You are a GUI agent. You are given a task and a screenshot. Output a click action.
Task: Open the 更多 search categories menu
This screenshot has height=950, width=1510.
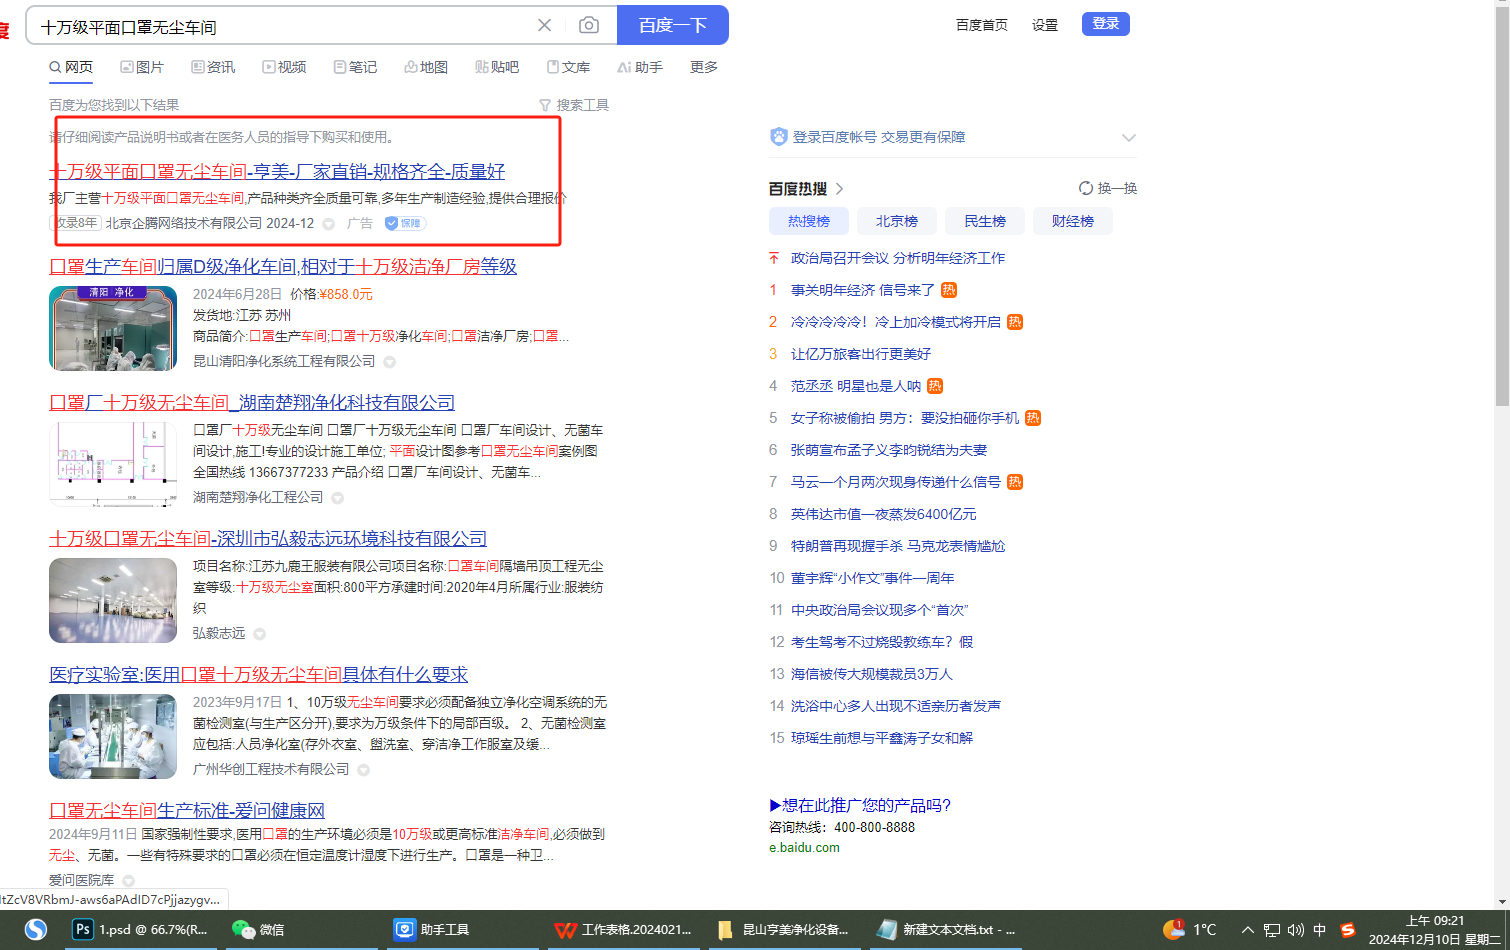tap(704, 67)
